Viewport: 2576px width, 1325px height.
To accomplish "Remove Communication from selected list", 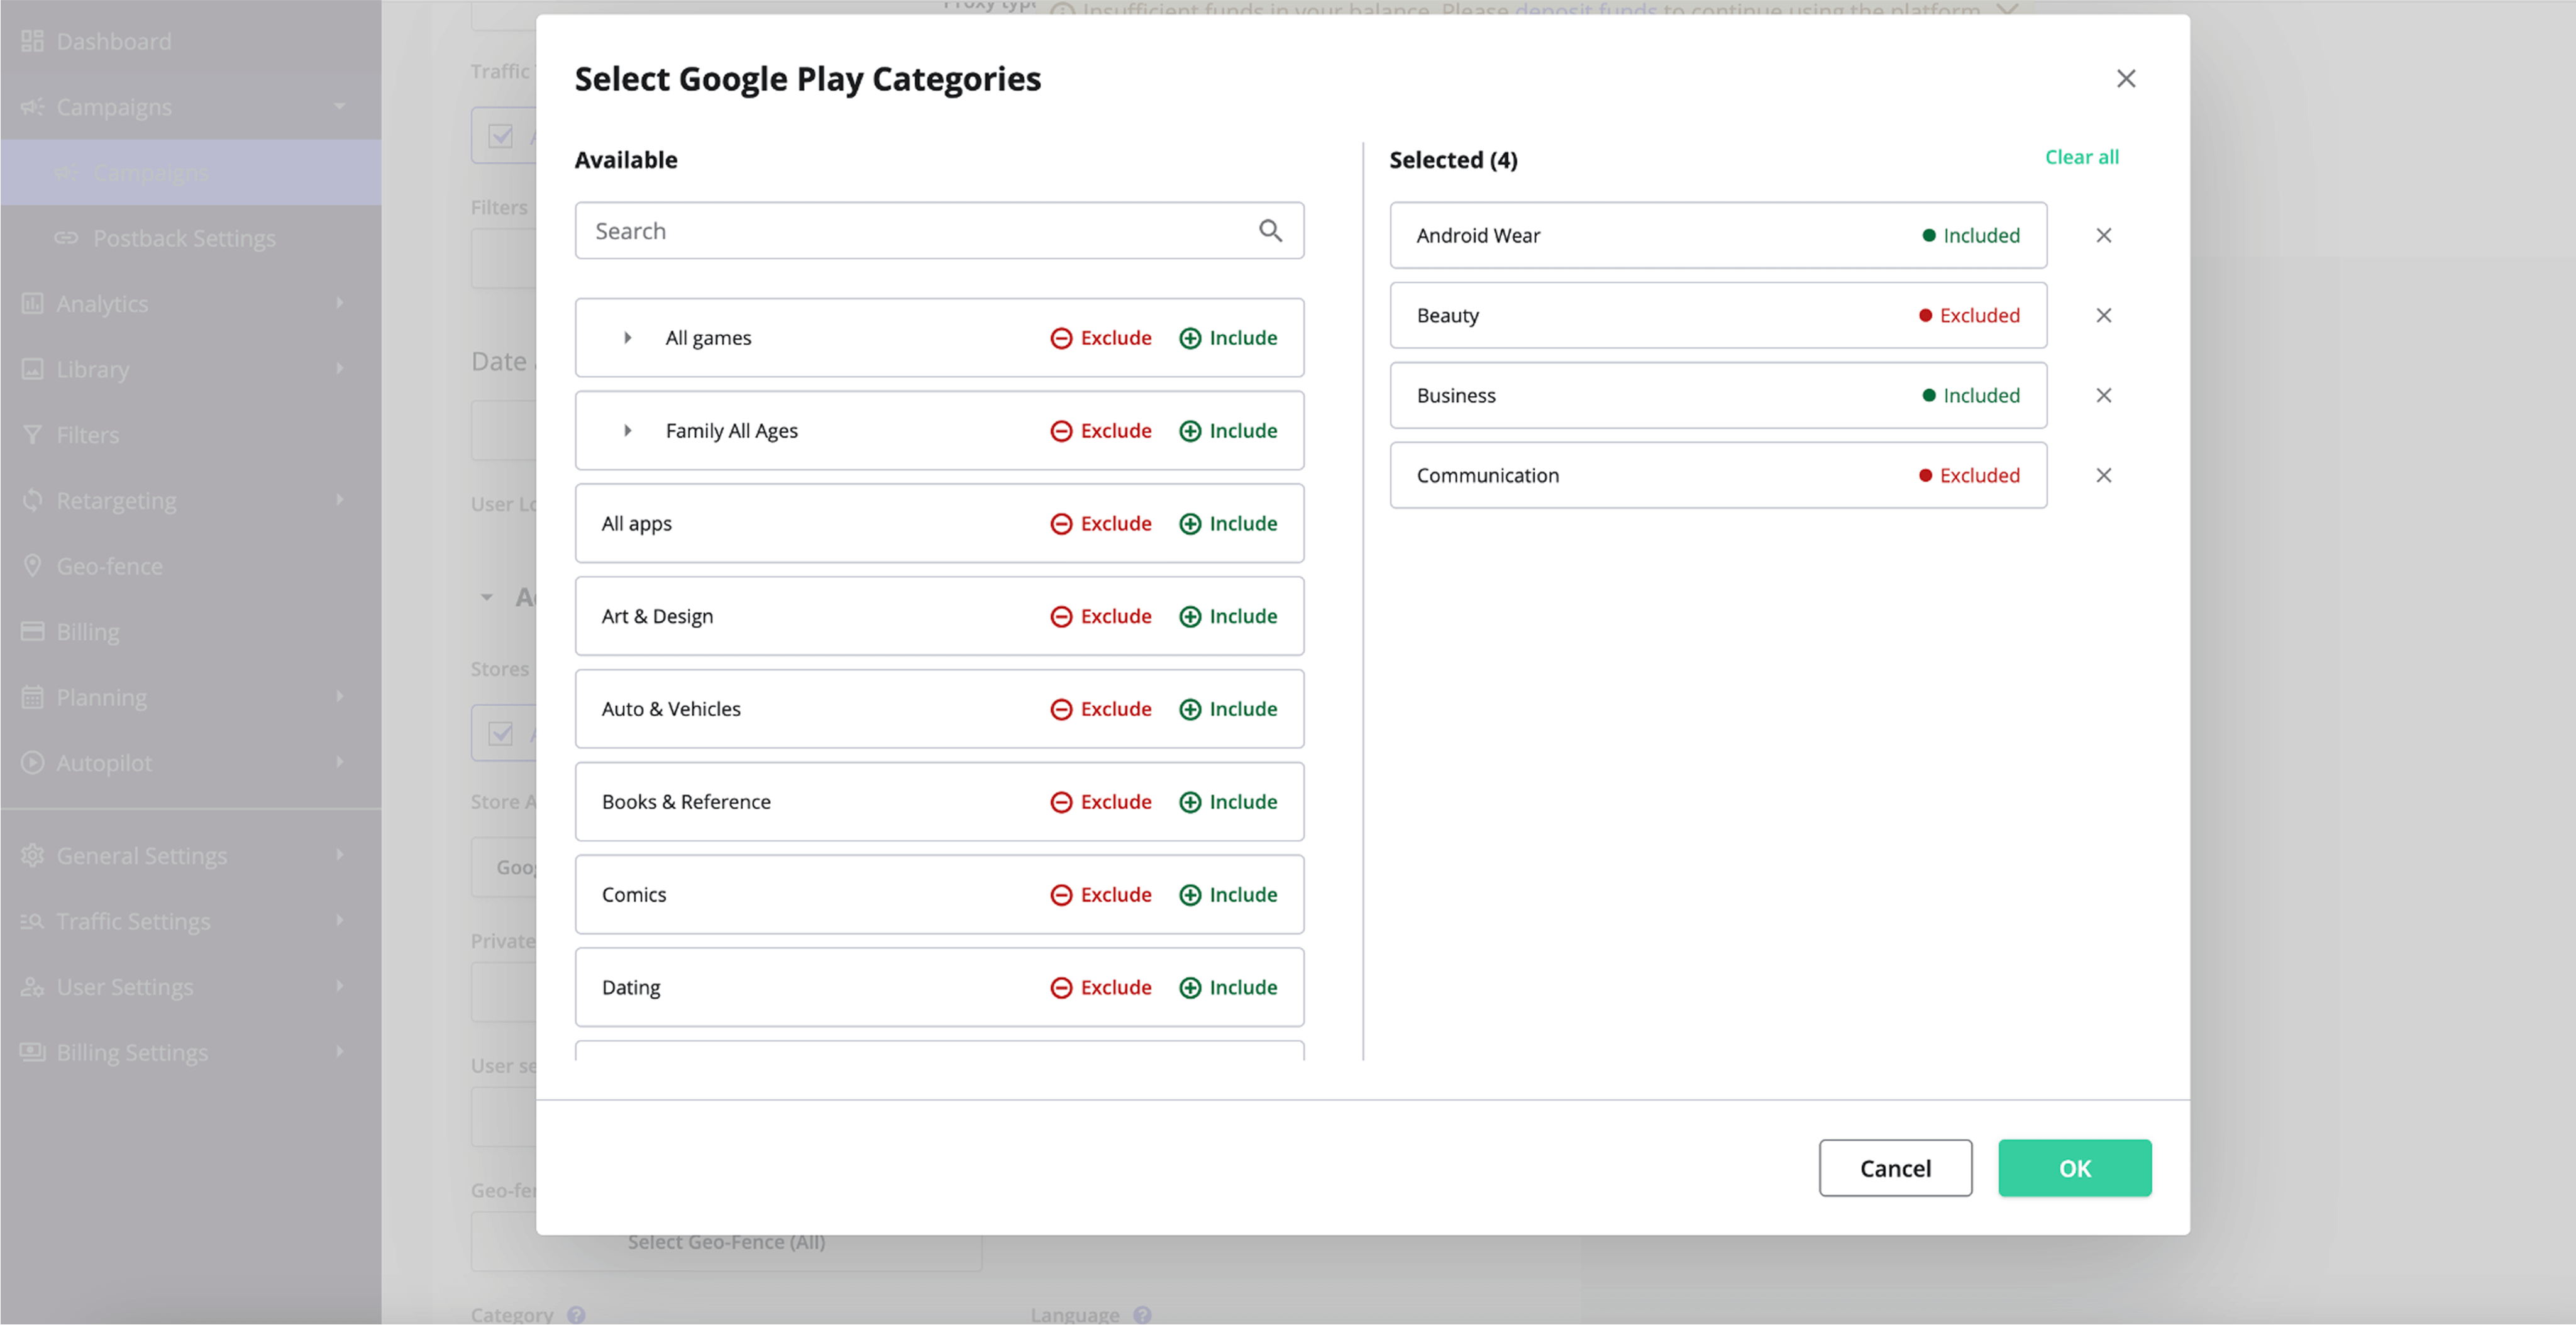I will click(x=2104, y=475).
